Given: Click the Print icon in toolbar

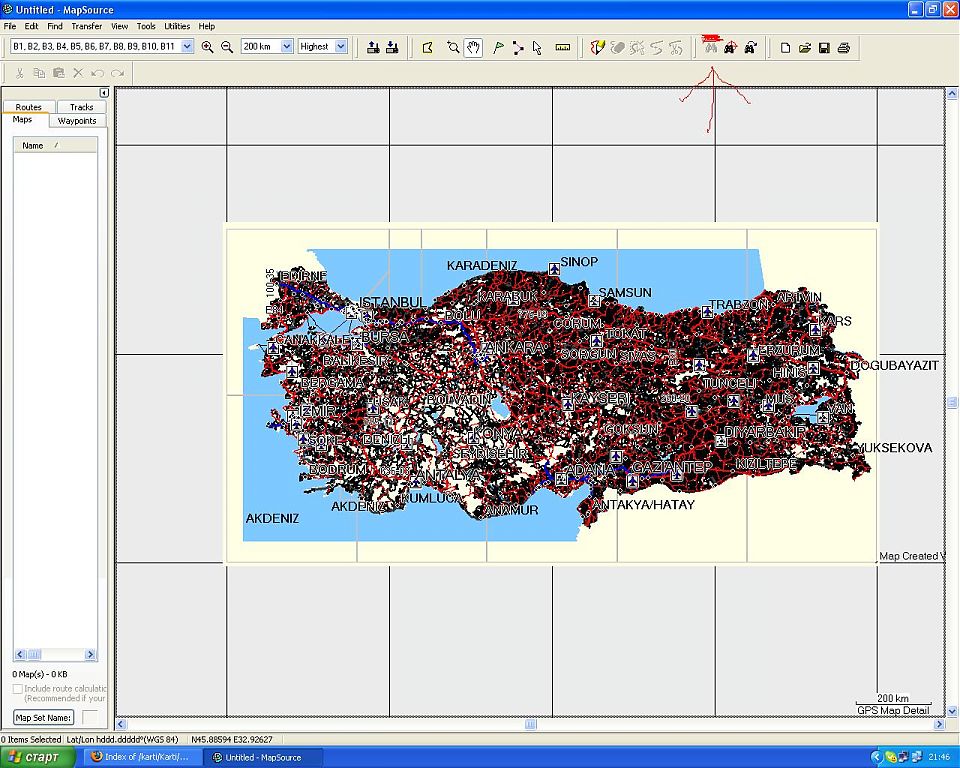Looking at the screenshot, I should [x=843, y=47].
